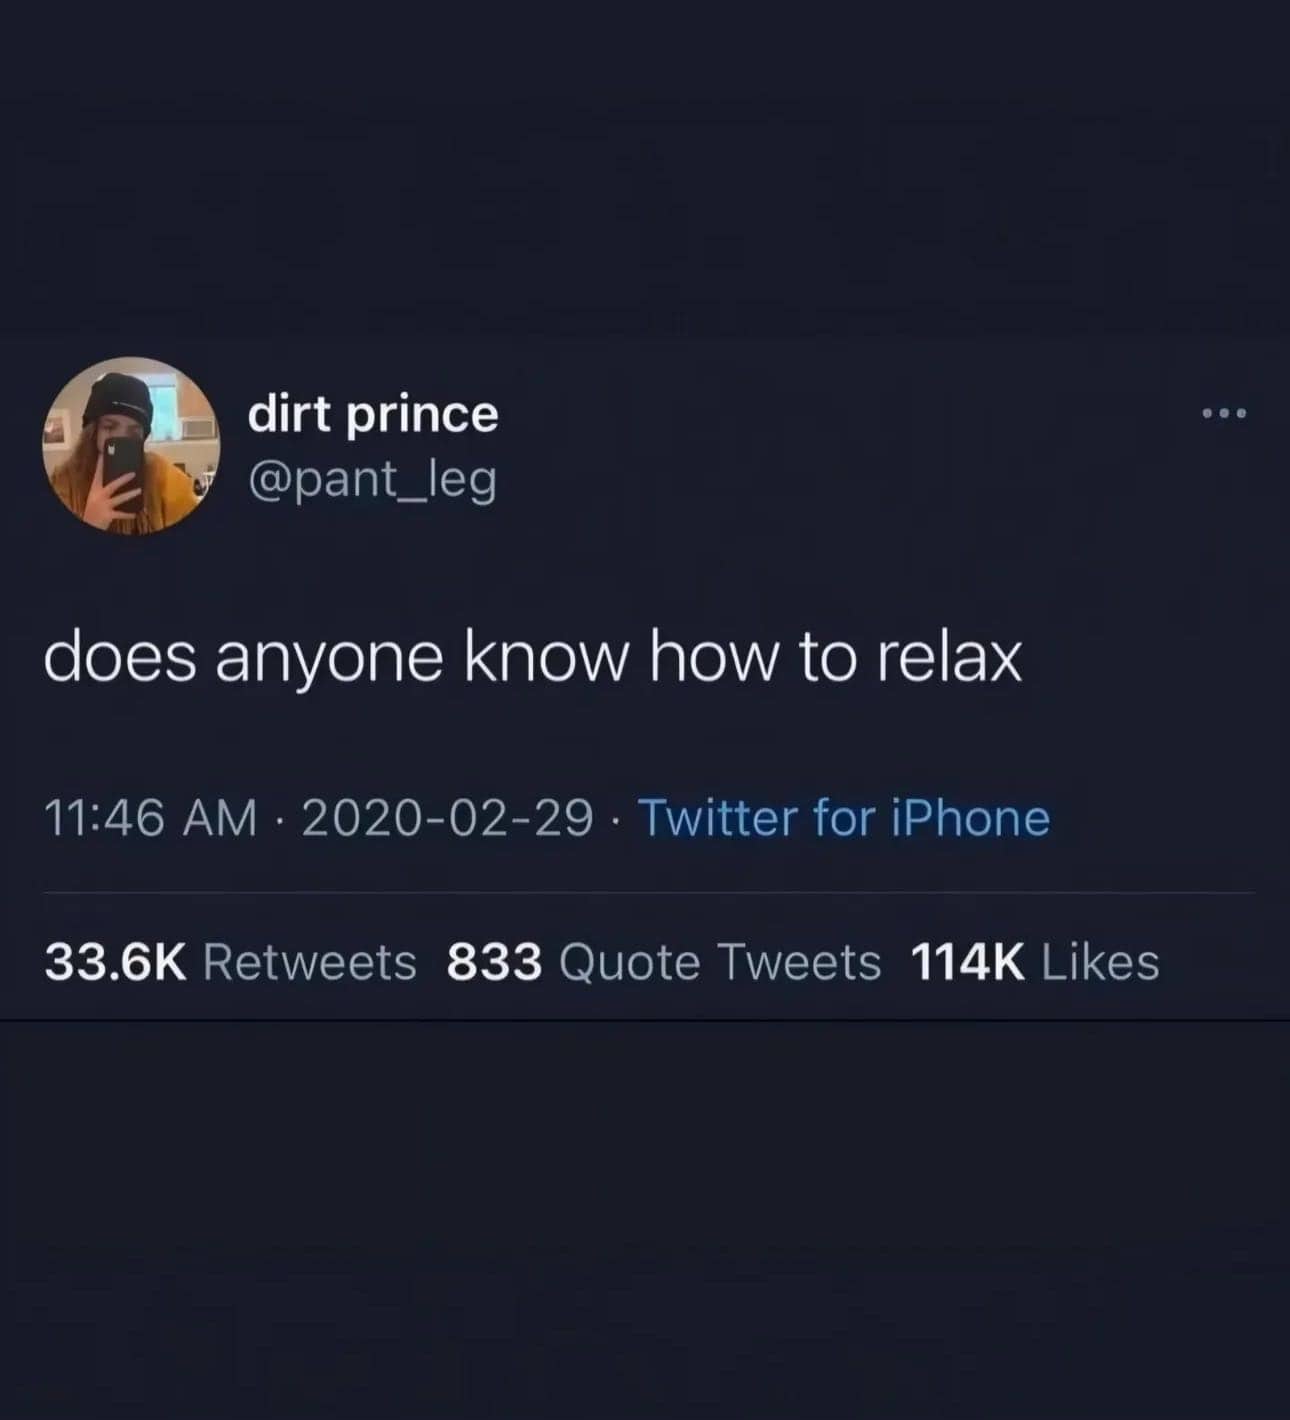Screen dimensions: 1290x1420
Task: View the 33.6K retweet count
Action: [115, 963]
